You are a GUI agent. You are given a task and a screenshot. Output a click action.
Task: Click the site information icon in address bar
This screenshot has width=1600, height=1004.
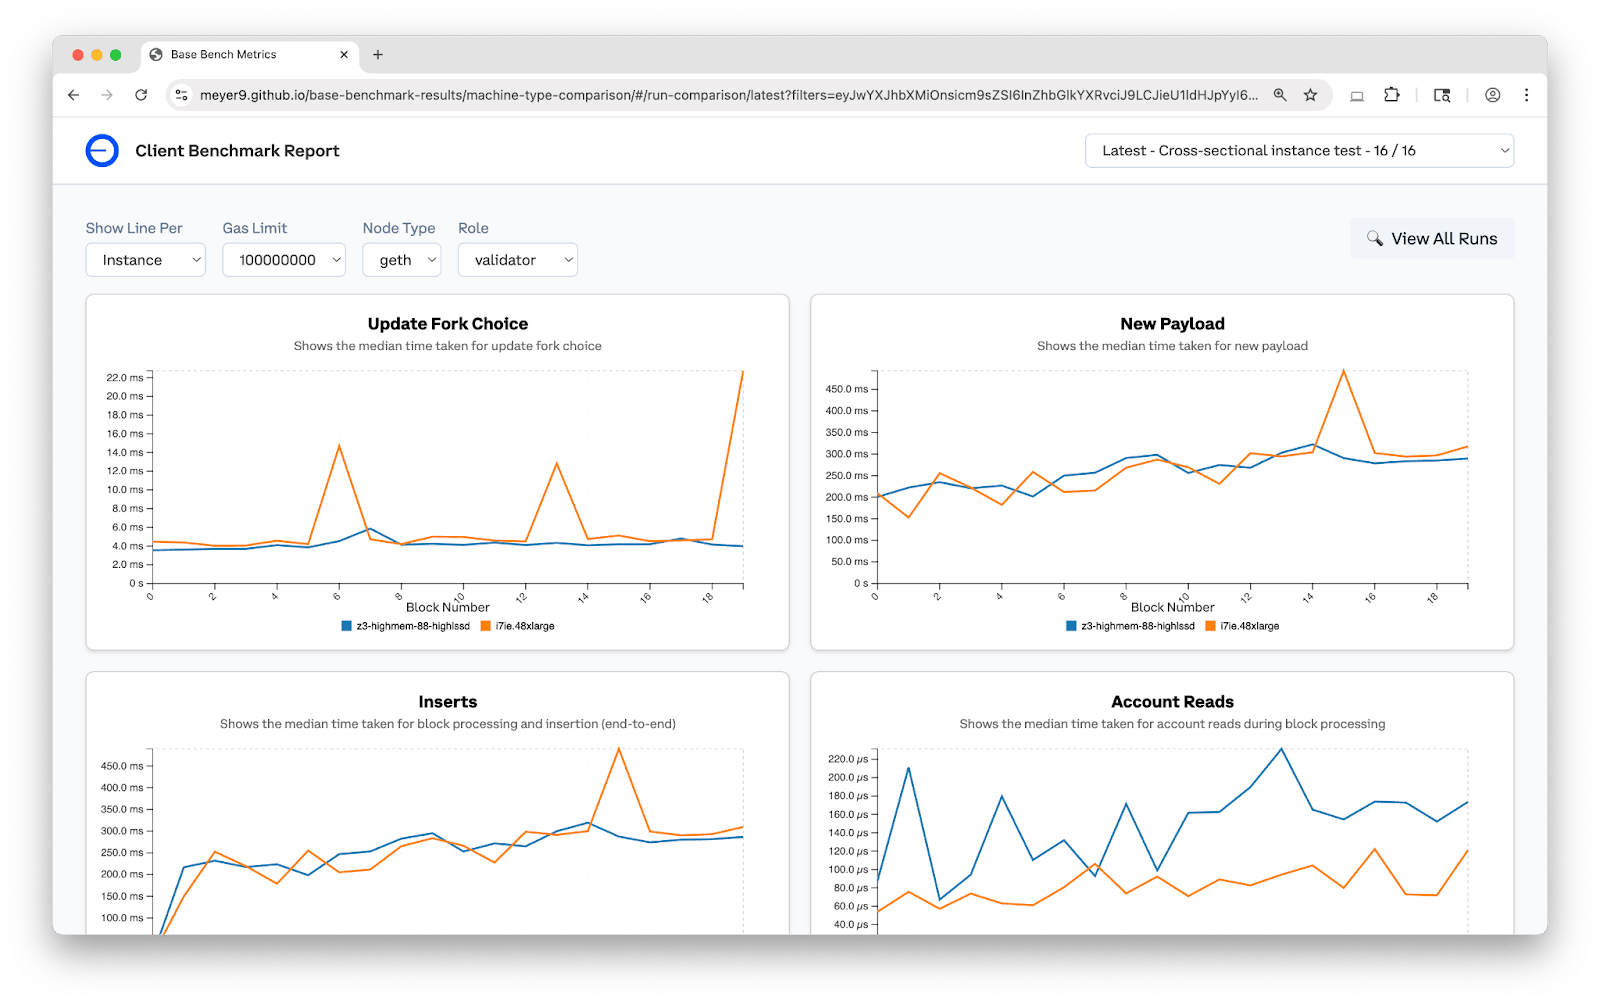point(181,95)
